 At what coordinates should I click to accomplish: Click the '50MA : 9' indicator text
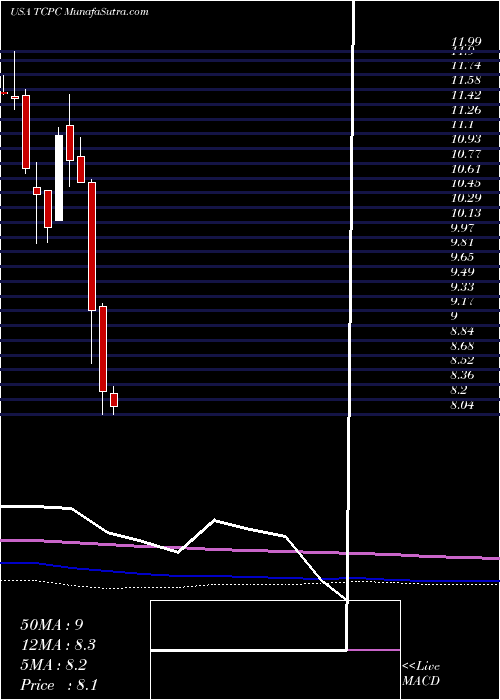(52, 625)
